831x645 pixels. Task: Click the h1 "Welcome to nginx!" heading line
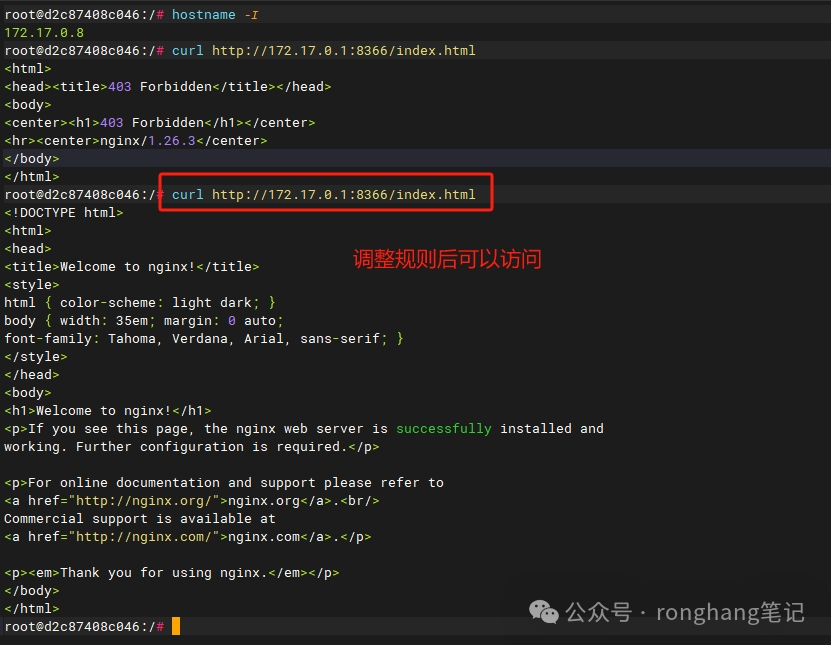(108, 410)
